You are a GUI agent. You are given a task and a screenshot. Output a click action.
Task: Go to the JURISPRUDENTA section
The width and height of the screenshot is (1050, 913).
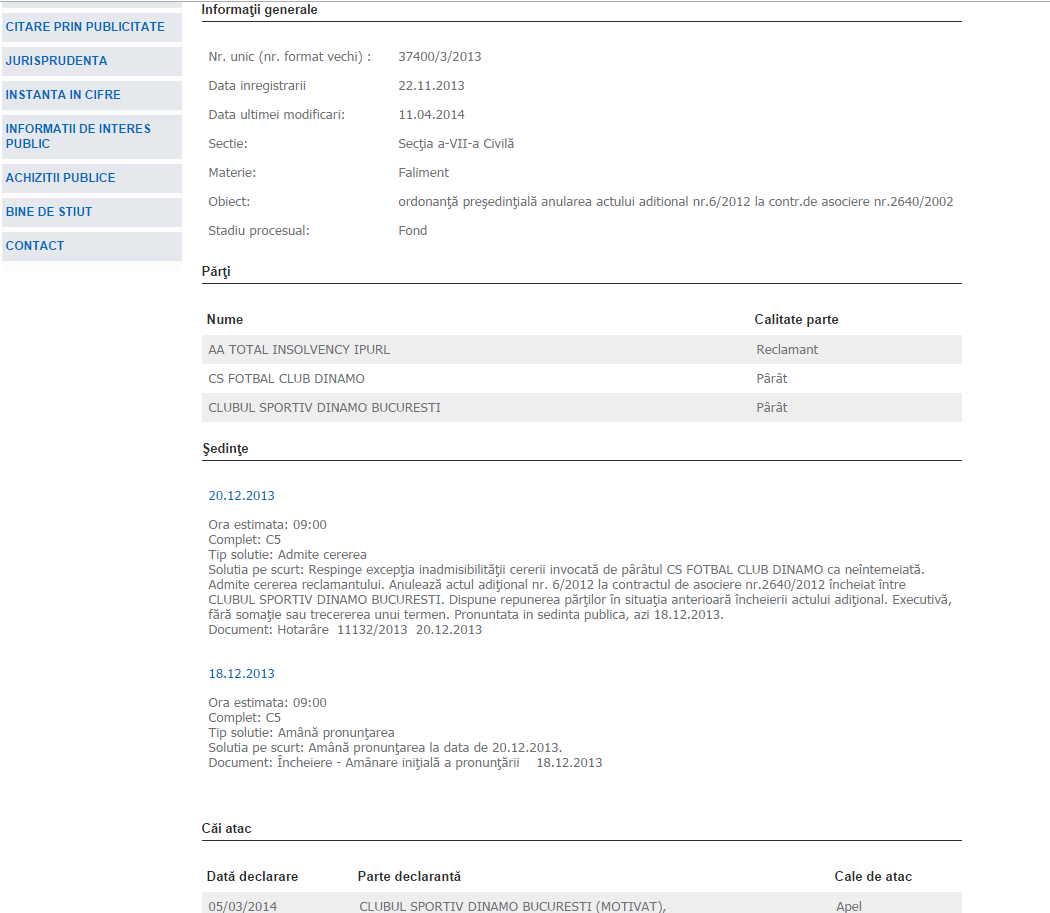pos(56,61)
